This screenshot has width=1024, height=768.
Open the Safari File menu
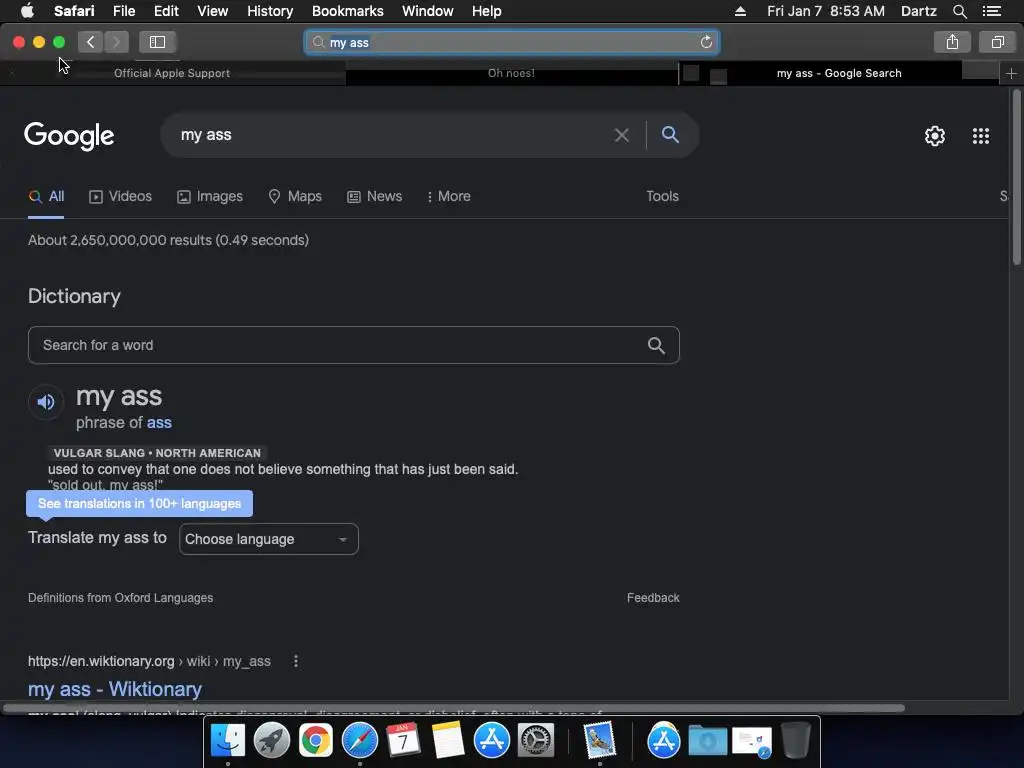123,11
